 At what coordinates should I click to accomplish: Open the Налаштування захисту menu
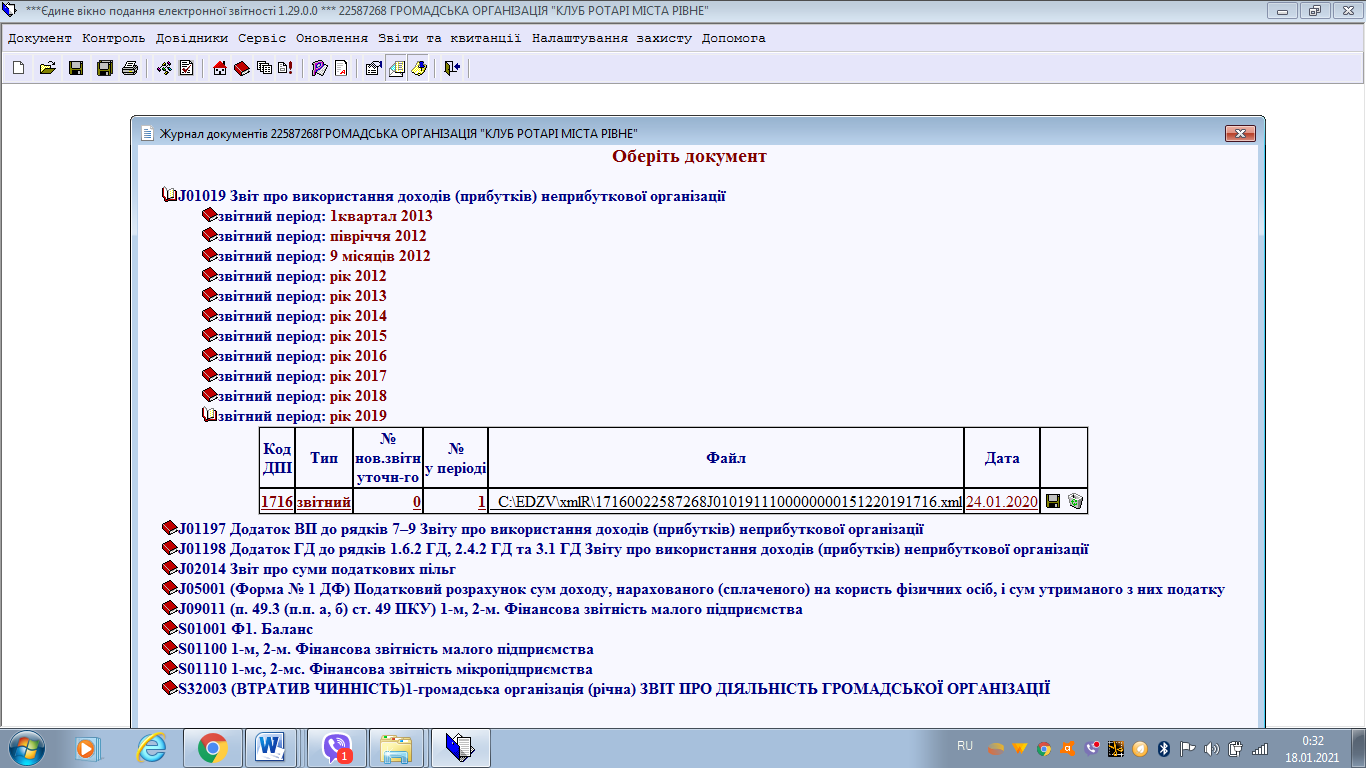pyautogui.click(x=611, y=38)
